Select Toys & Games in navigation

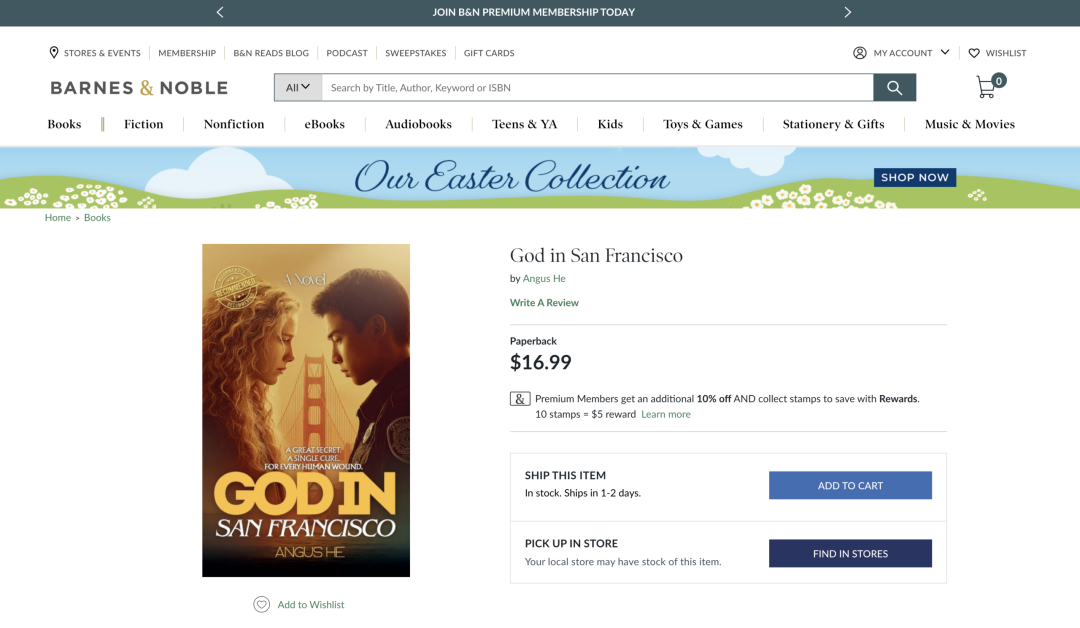[702, 124]
